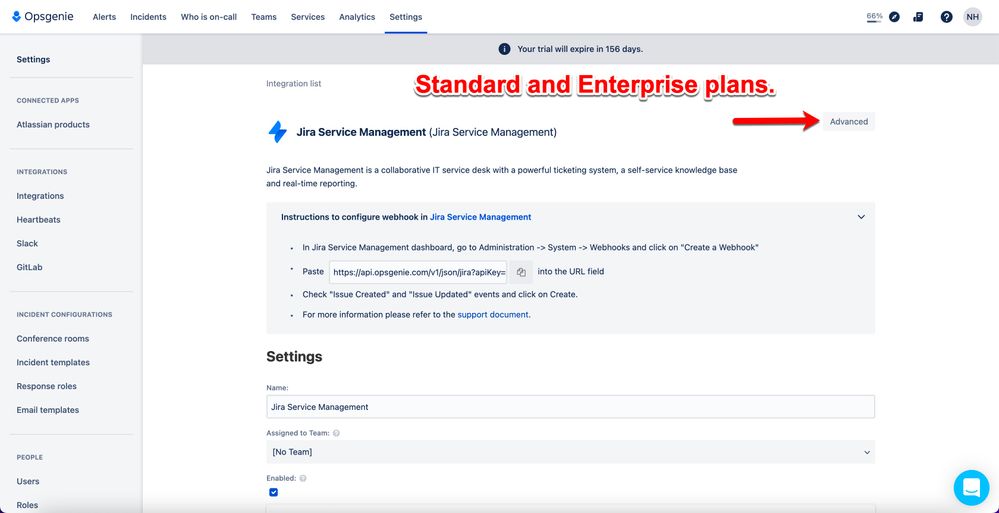Open Users in the sidebar
Screen dimensions: 999x513
tap(28, 481)
